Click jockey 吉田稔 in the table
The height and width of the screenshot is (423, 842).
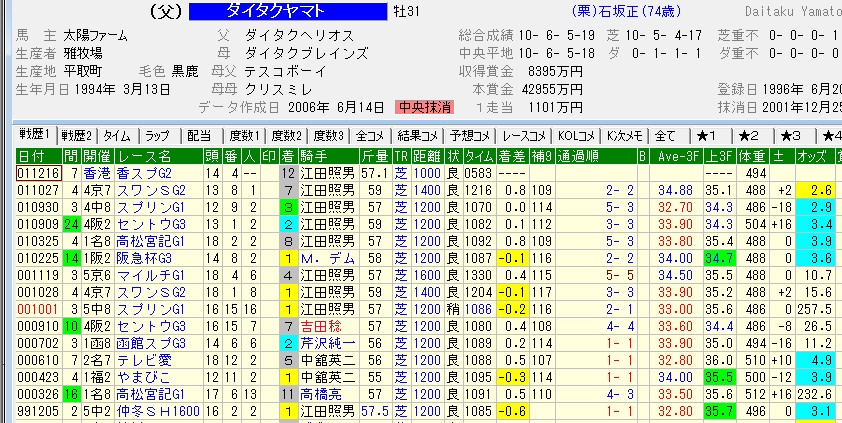click(320, 326)
